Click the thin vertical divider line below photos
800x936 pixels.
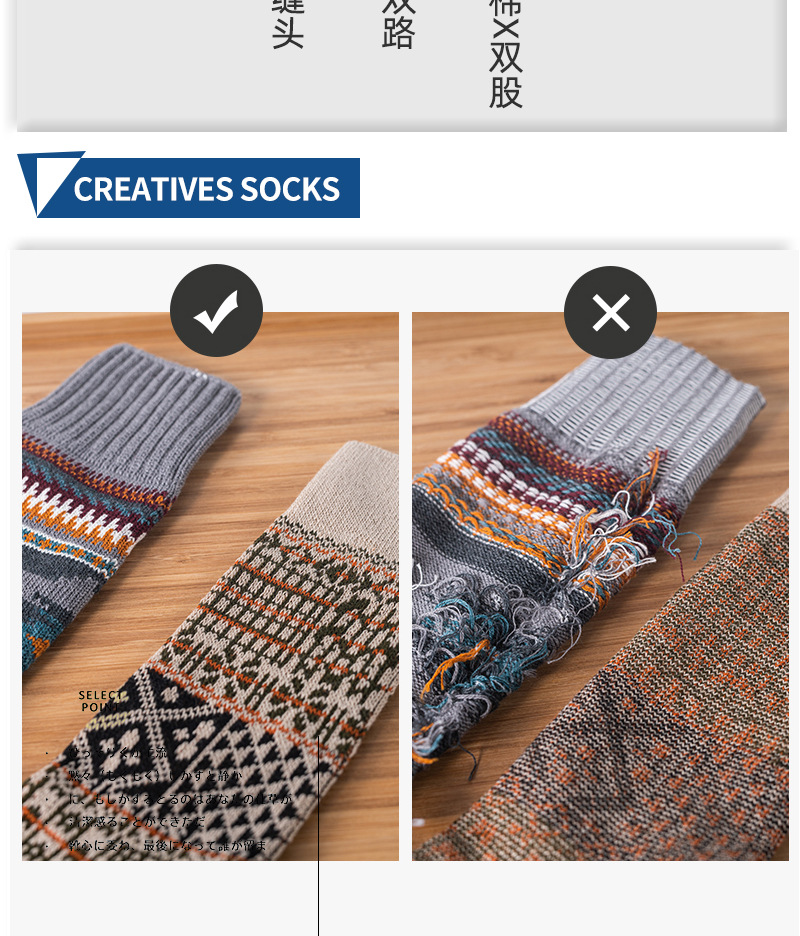[318, 836]
